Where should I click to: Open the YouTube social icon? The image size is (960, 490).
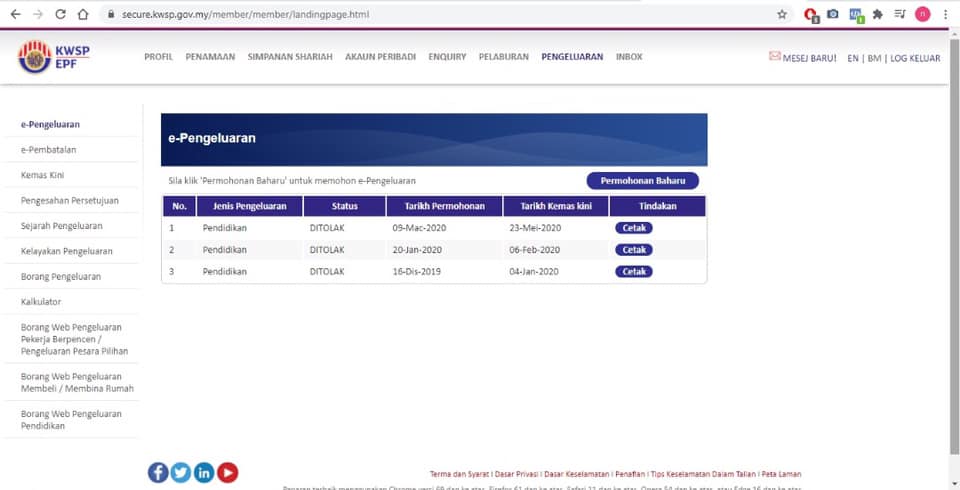227,472
